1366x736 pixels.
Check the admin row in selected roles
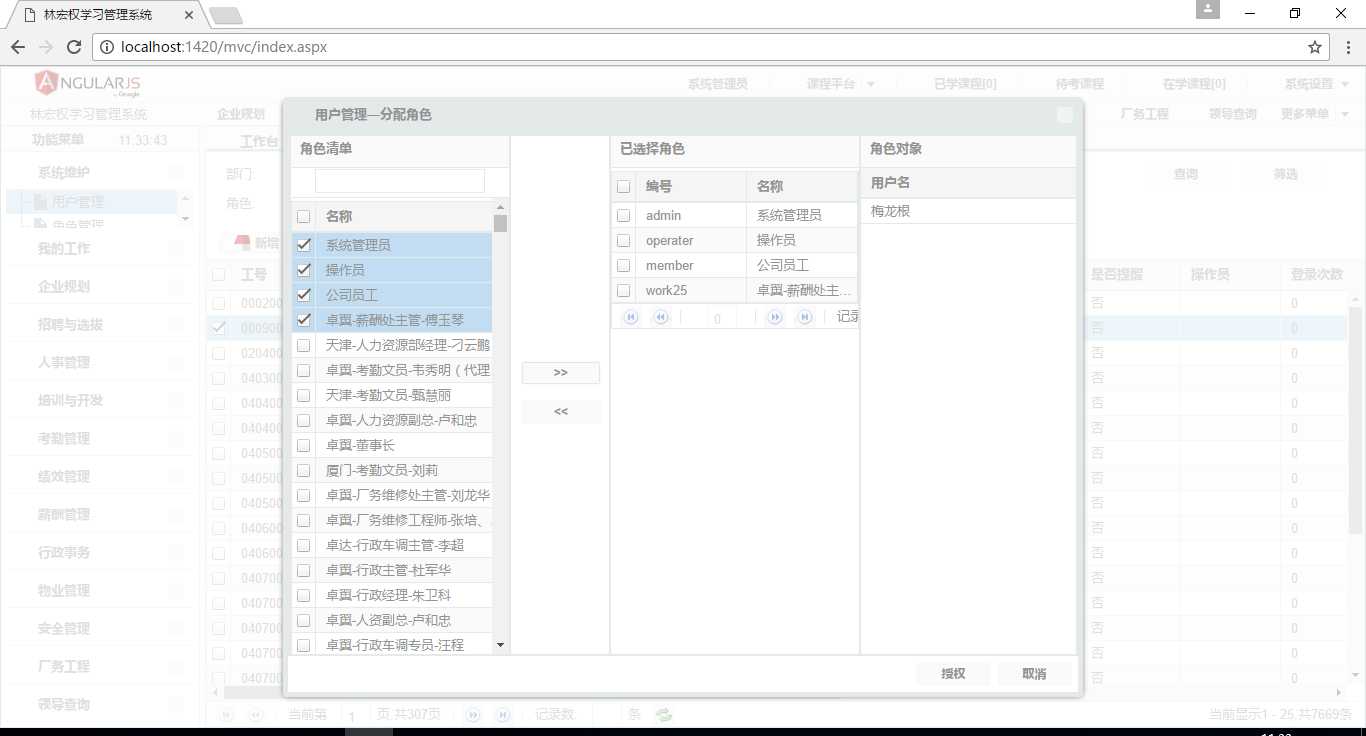click(624, 215)
